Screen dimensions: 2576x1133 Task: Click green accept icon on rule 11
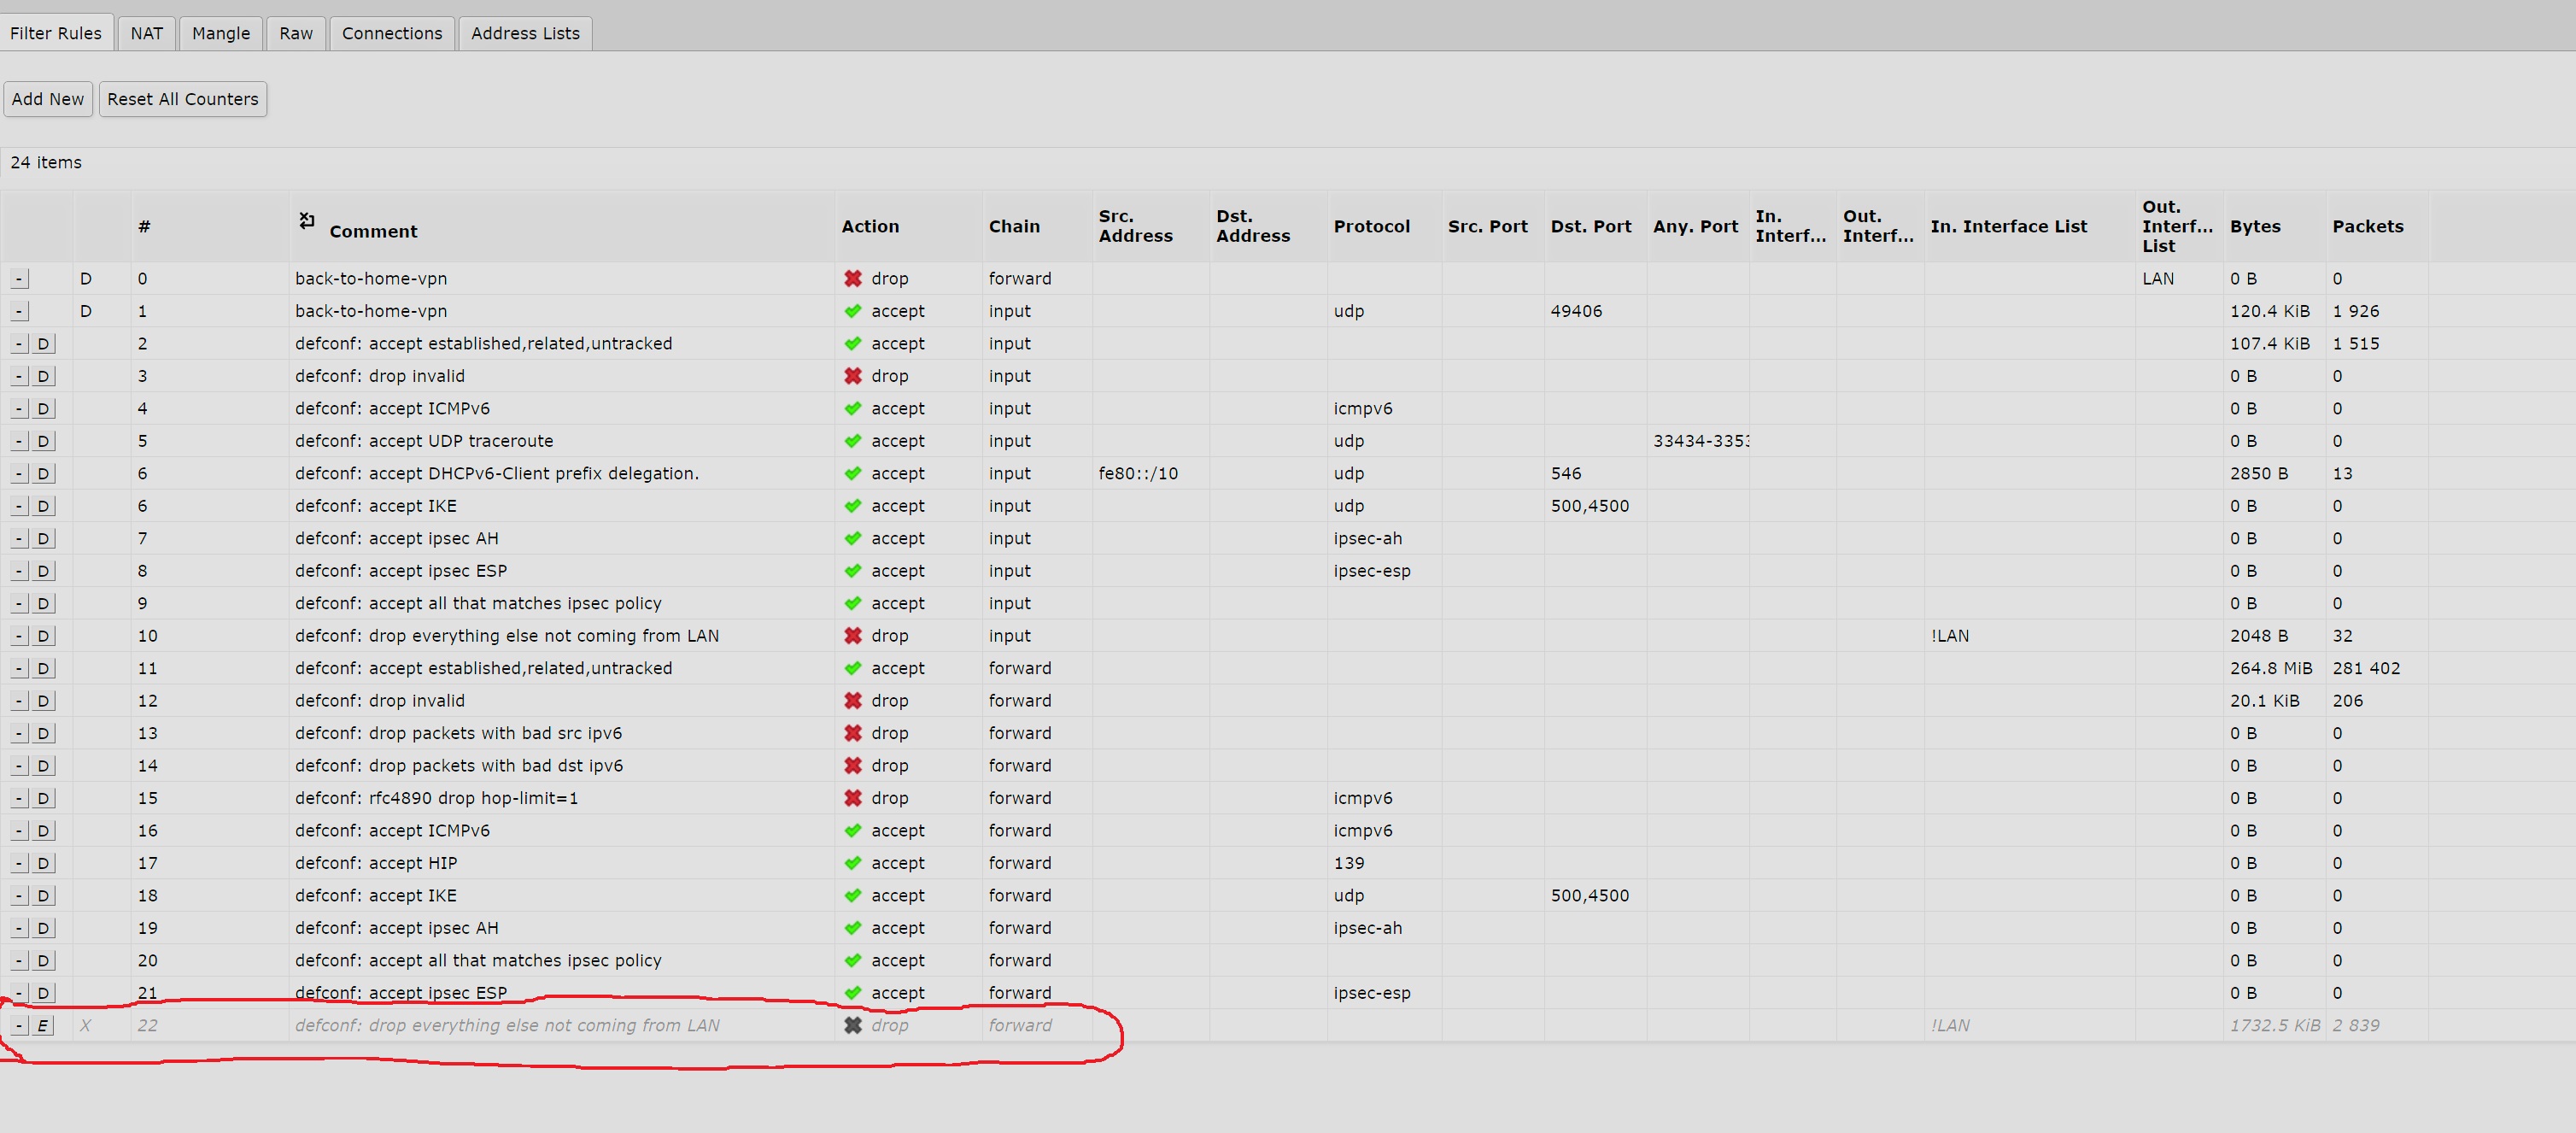coord(852,668)
